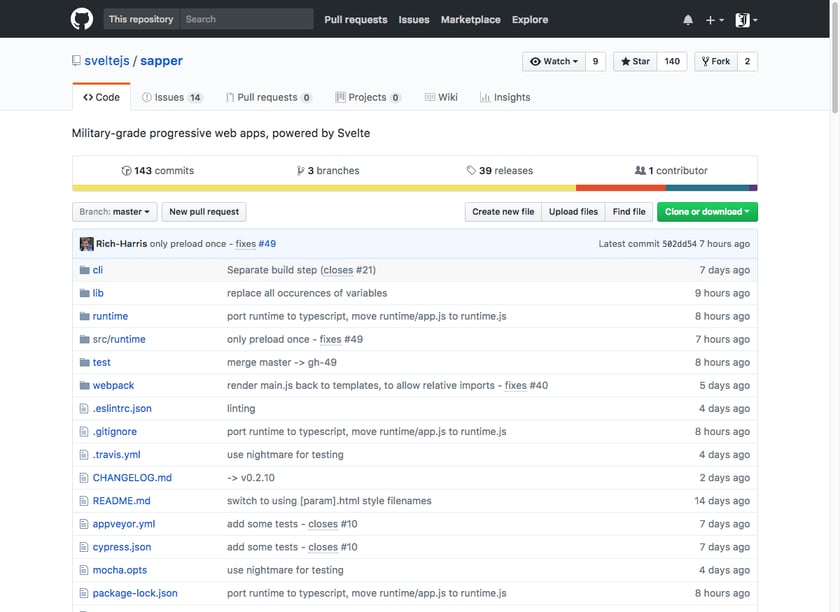Open the sveltejs owner link
The width and height of the screenshot is (840, 612).
(107, 61)
